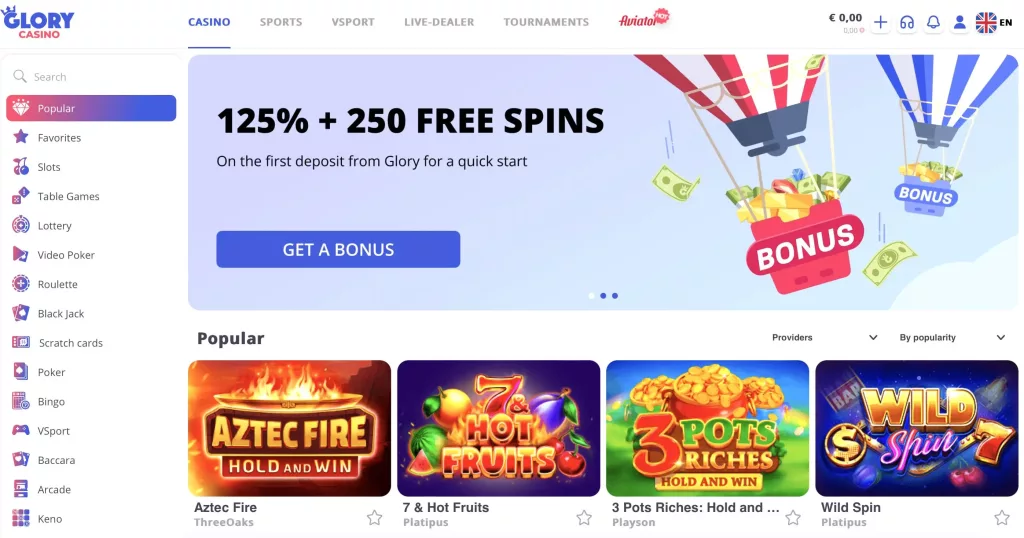Mark Wild Spin as favorite
The image size is (1024, 538).
(1002, 518)
